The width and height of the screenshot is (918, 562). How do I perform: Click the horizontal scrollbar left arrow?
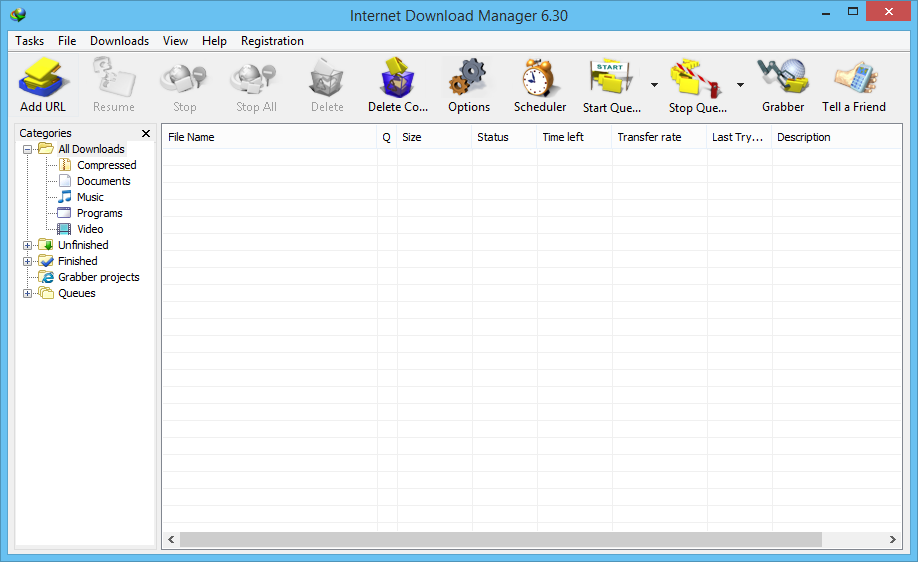click(x=171, y=540)
